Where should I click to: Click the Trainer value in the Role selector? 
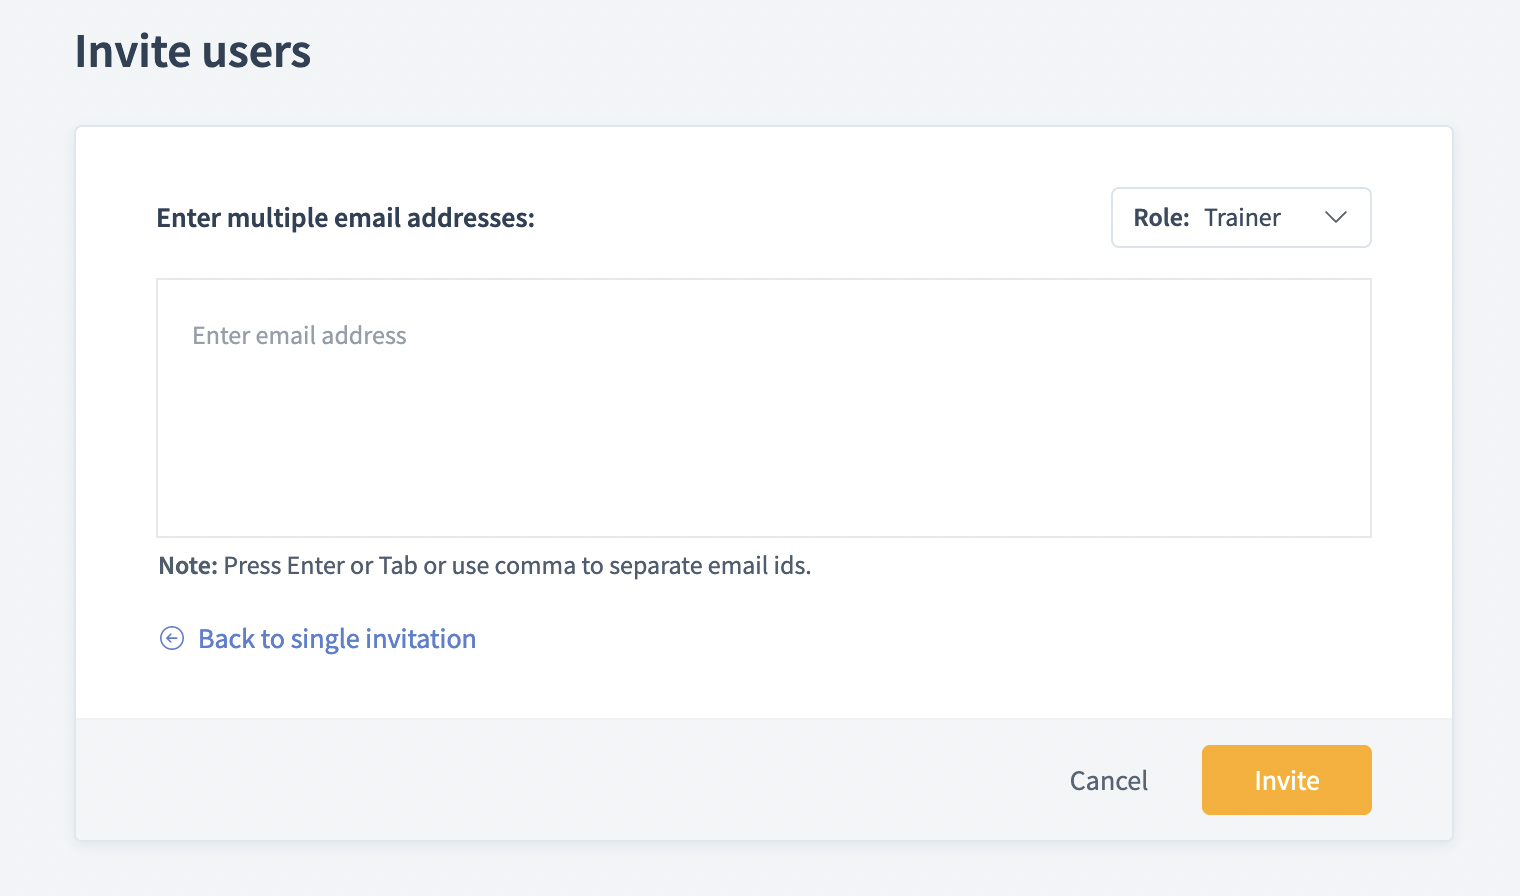click(1242, 217)
